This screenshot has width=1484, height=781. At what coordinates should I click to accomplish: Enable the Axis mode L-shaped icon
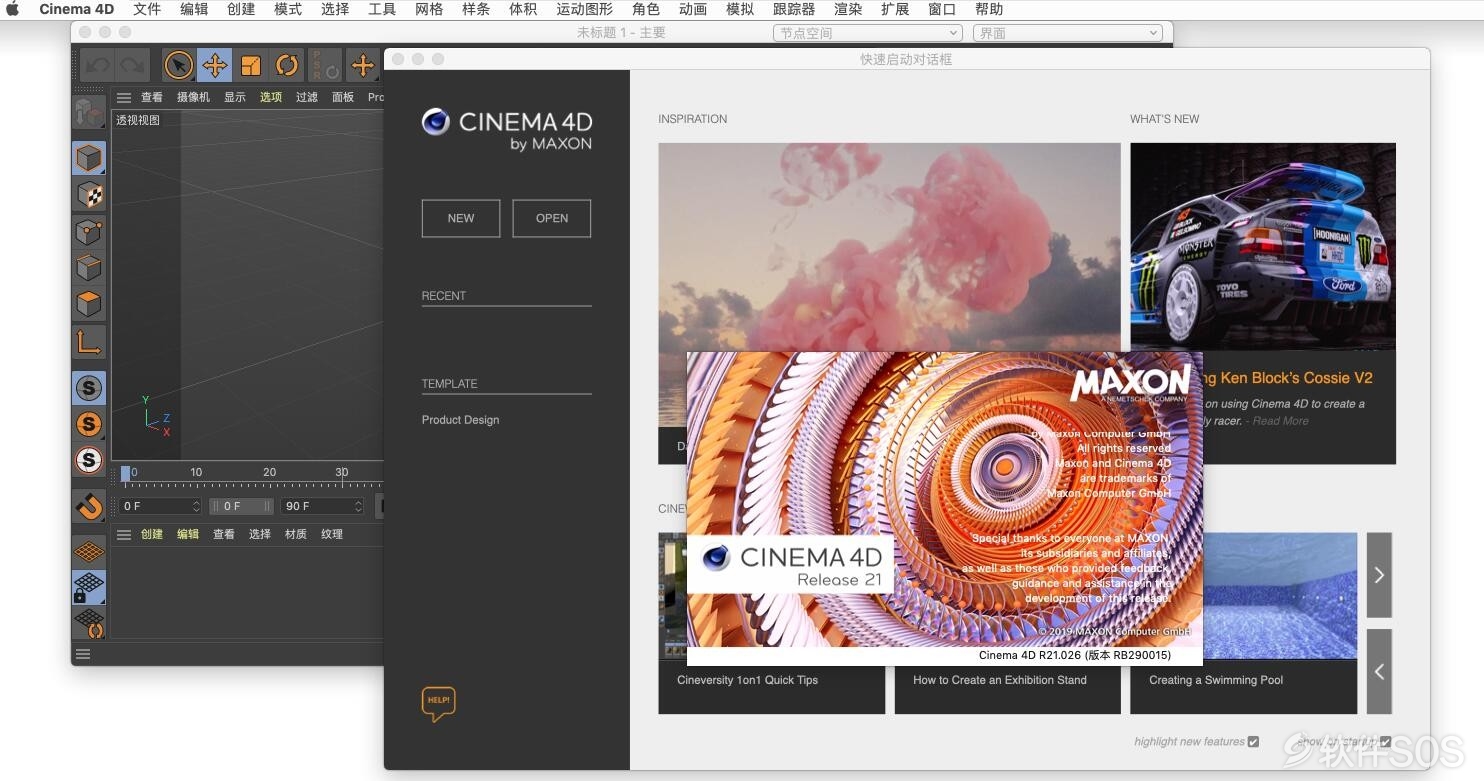[x=89, y=342]
